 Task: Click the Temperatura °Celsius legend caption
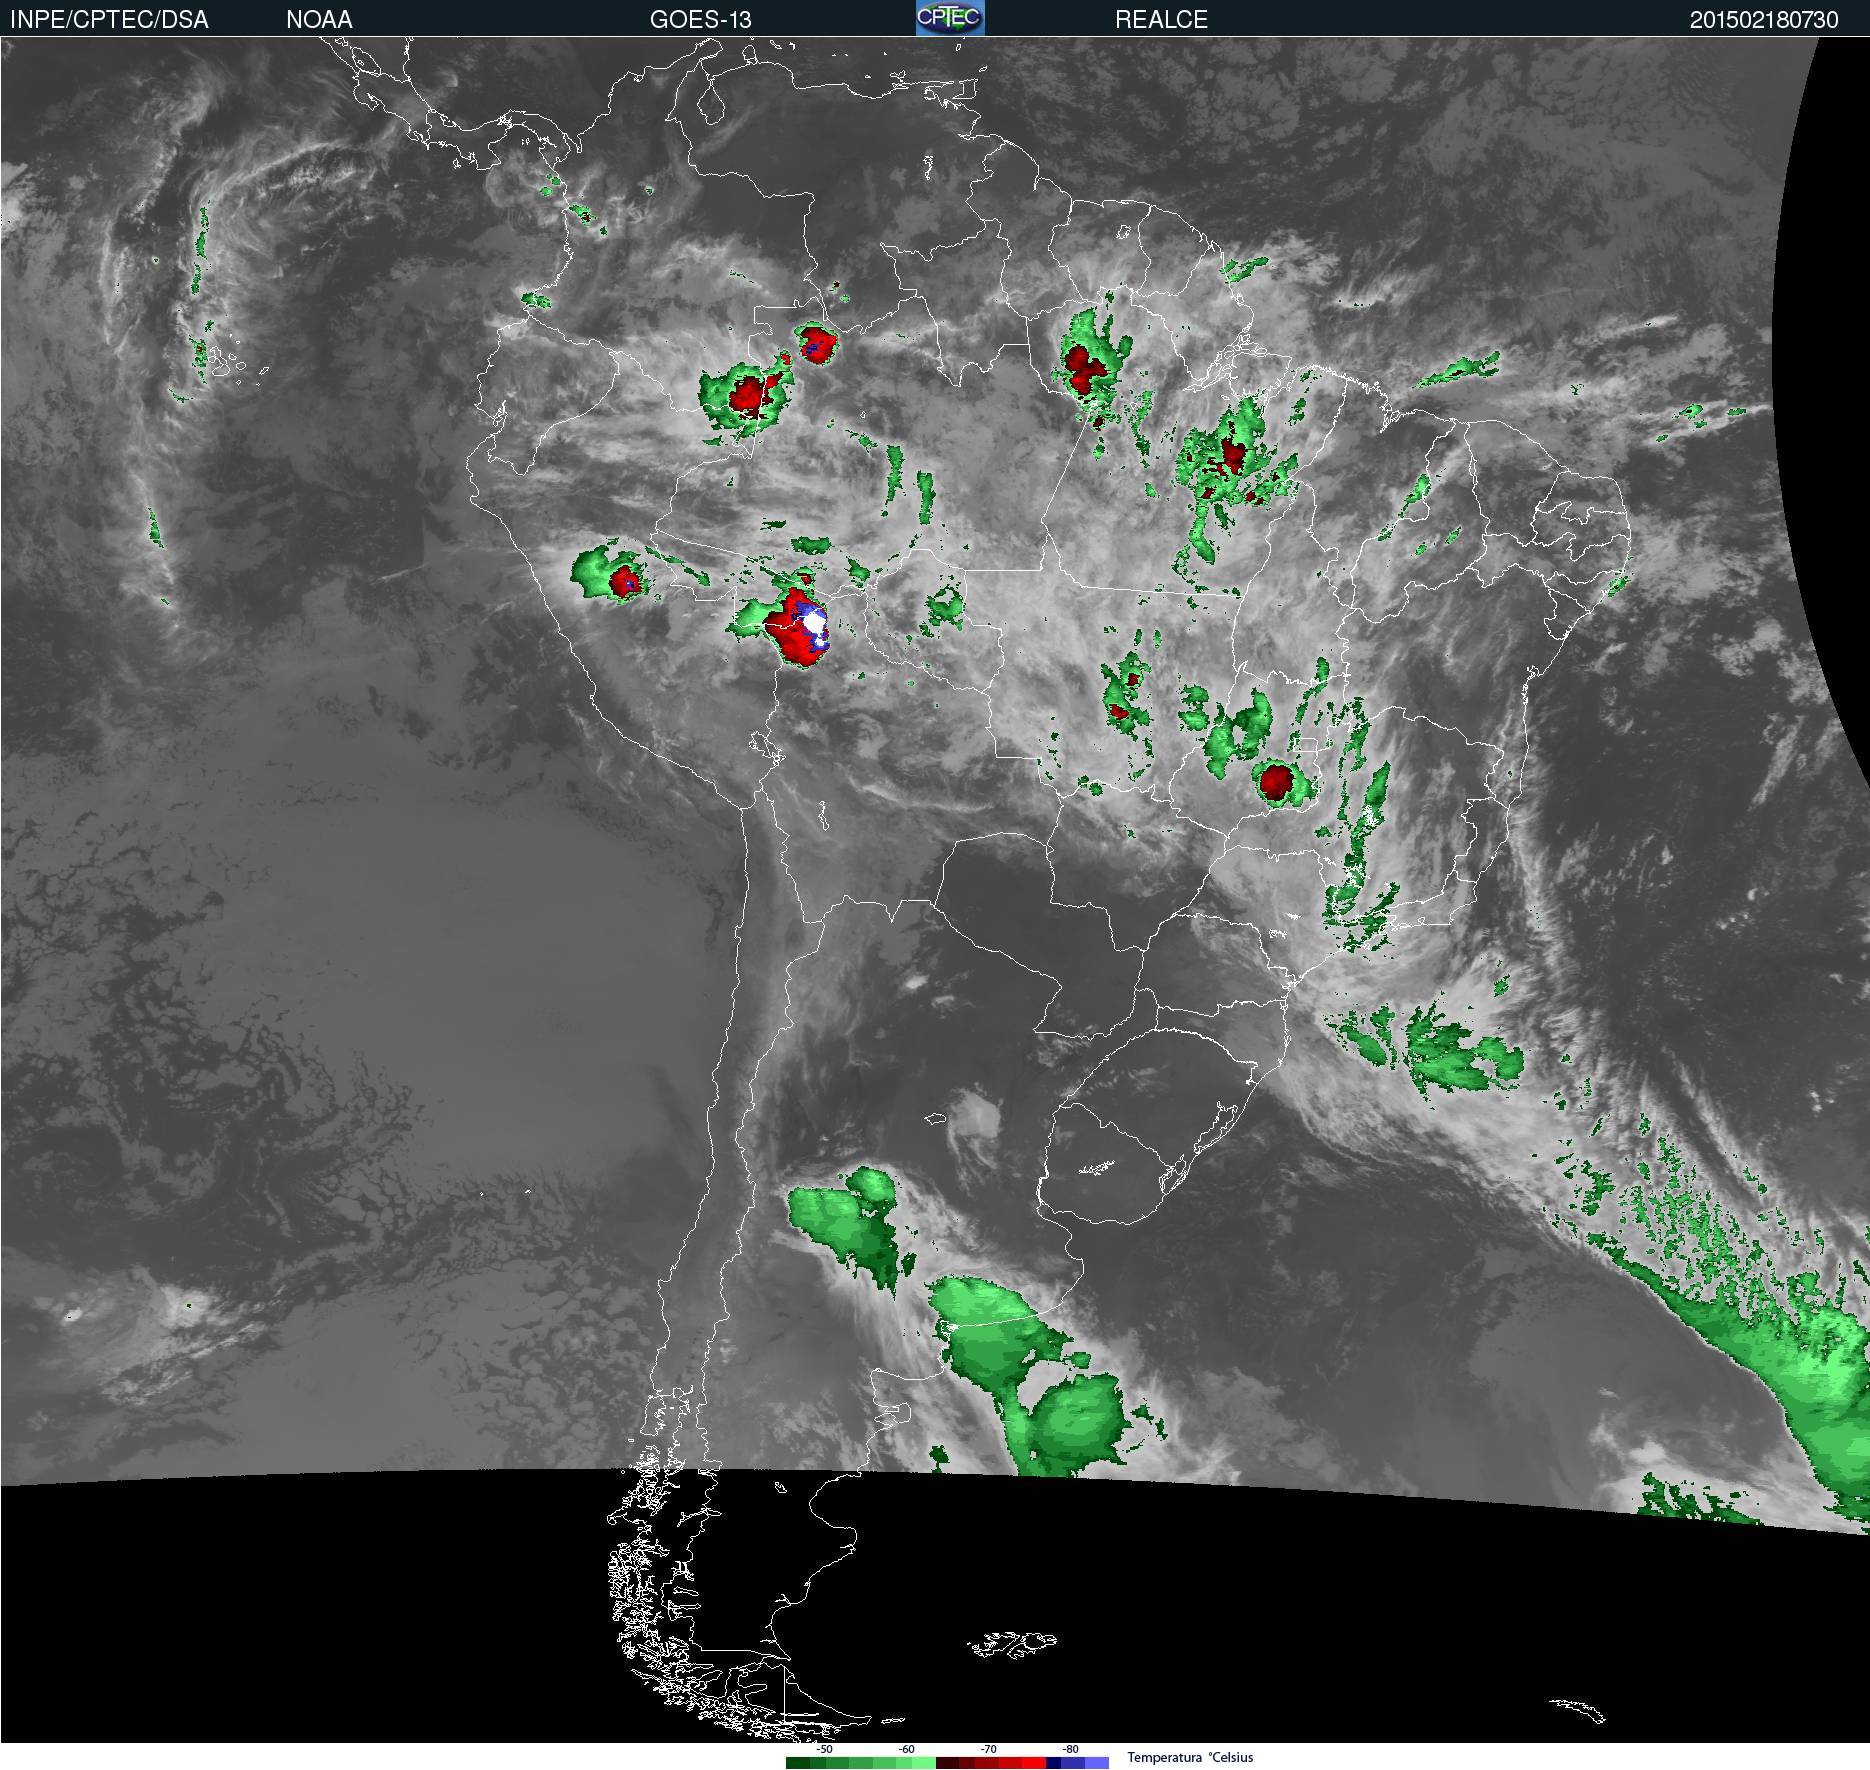click(1190, 1757)
